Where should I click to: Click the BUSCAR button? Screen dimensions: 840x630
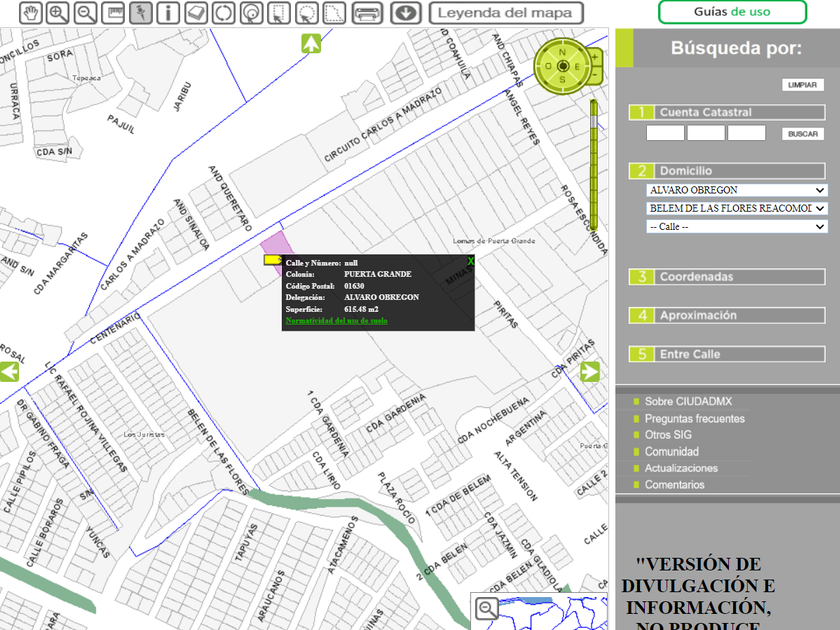coord(802,134)
